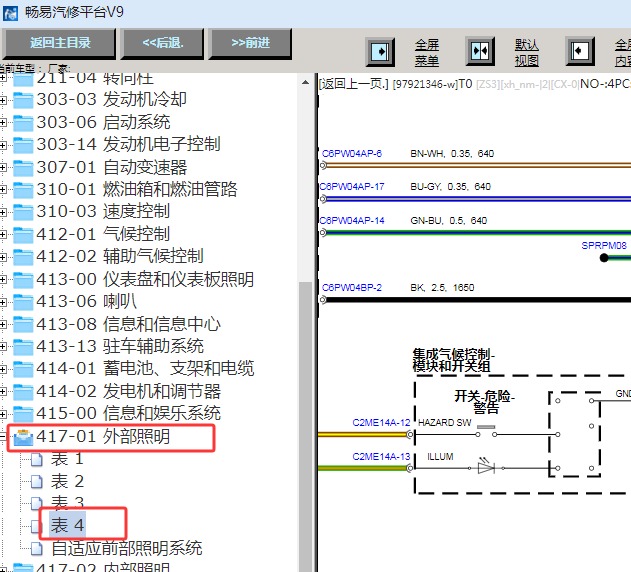Select 414-01 蓄电池、支架和电缆 item
The image size is (631, 572).
tap(145, 369)
